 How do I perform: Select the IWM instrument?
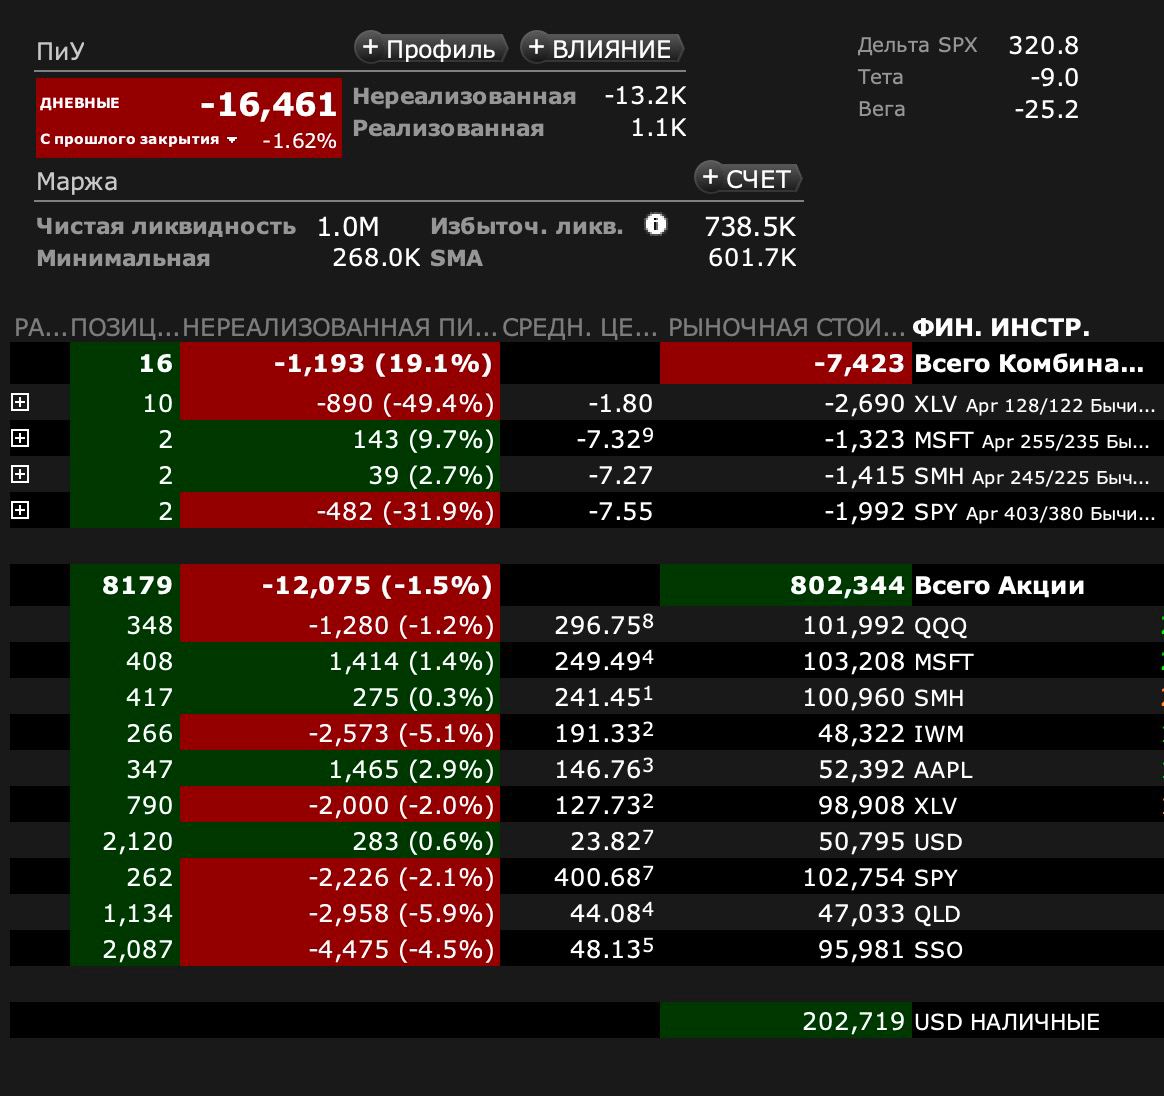click(938, 734)
